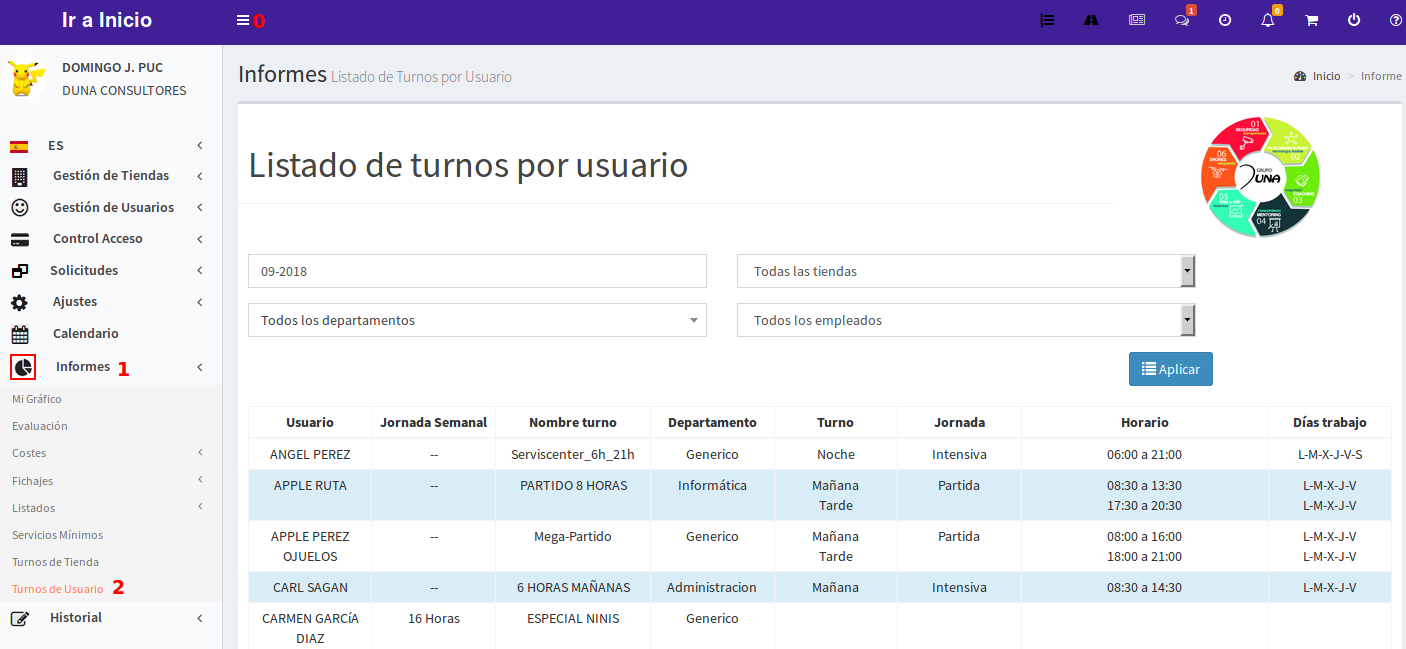Click the Días trabajo column header
This screenshot has width=1406, height=649.
click(x=1330, y=422)
